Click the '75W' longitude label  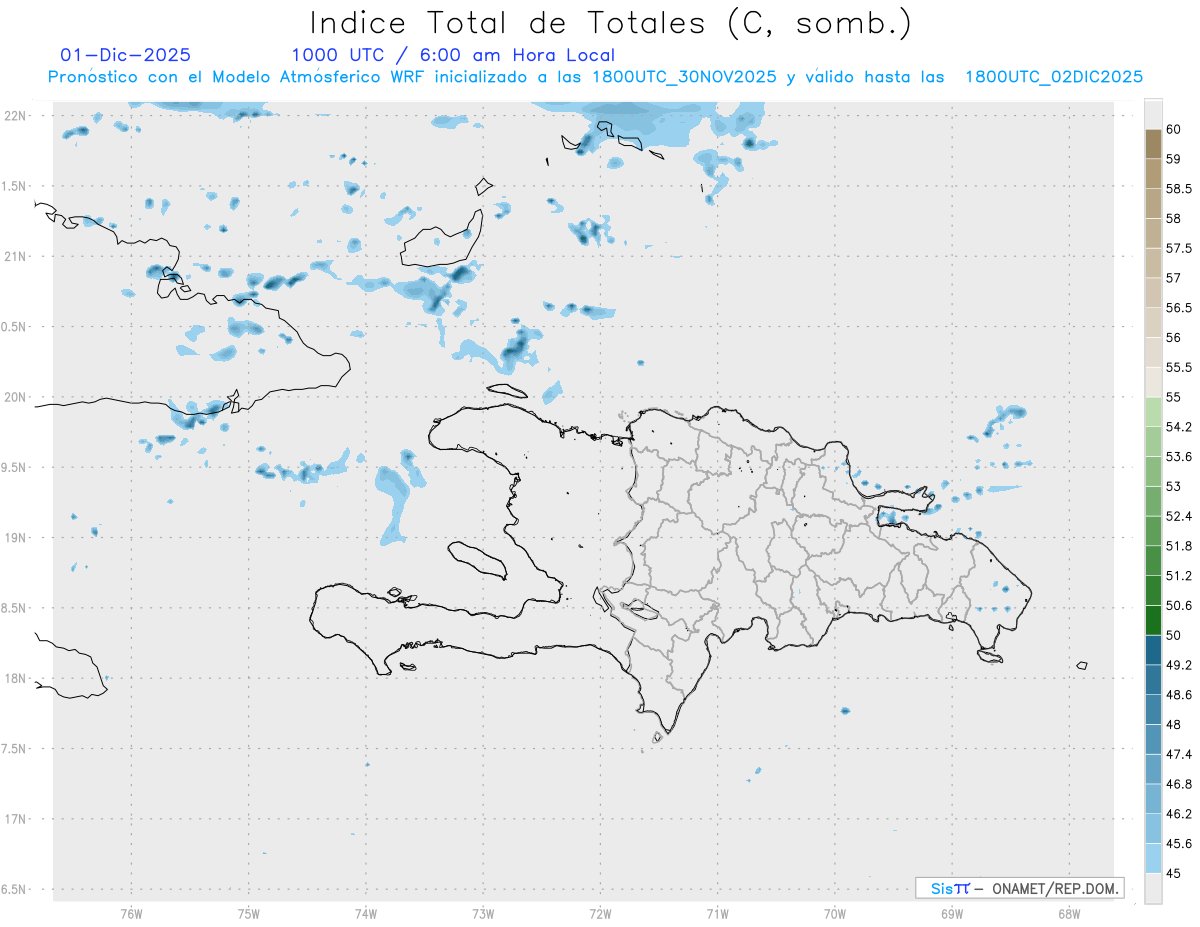pos(249,913)
